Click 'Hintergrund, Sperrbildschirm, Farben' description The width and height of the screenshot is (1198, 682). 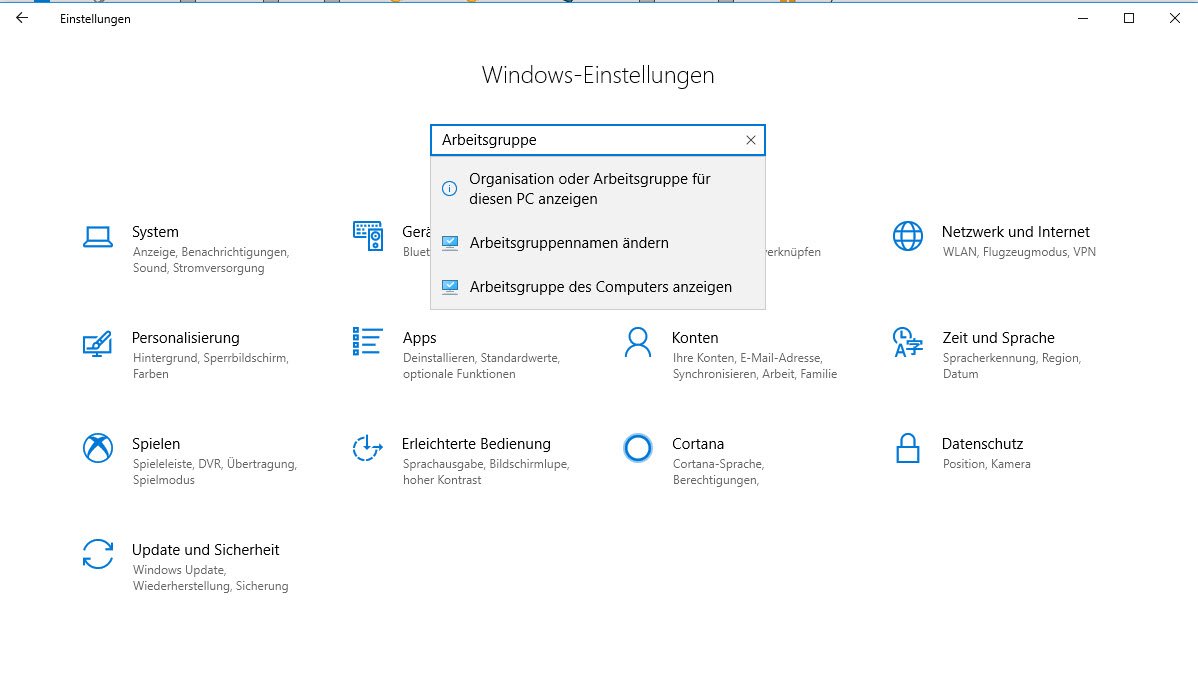coord(210,366)
